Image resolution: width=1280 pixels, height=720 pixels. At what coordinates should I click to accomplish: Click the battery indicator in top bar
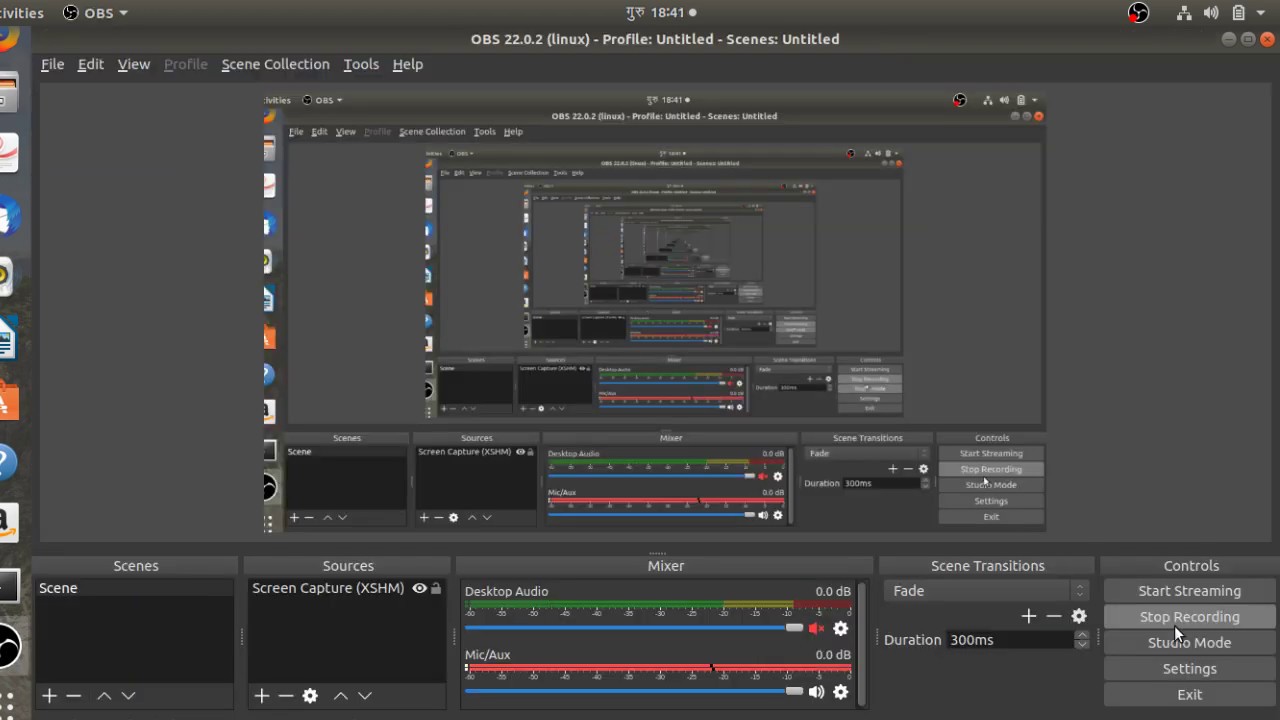(x=1238, y=13)
